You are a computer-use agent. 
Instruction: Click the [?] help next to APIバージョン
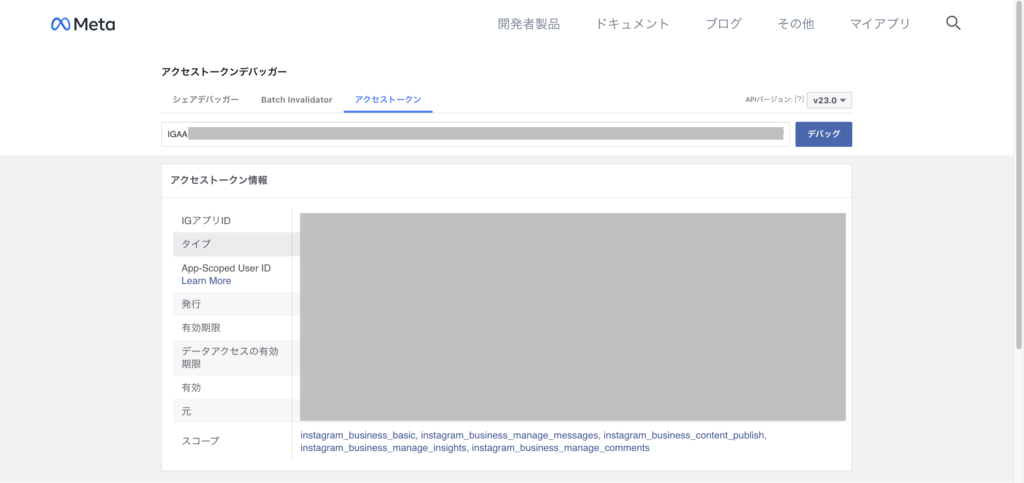[799, 100]
